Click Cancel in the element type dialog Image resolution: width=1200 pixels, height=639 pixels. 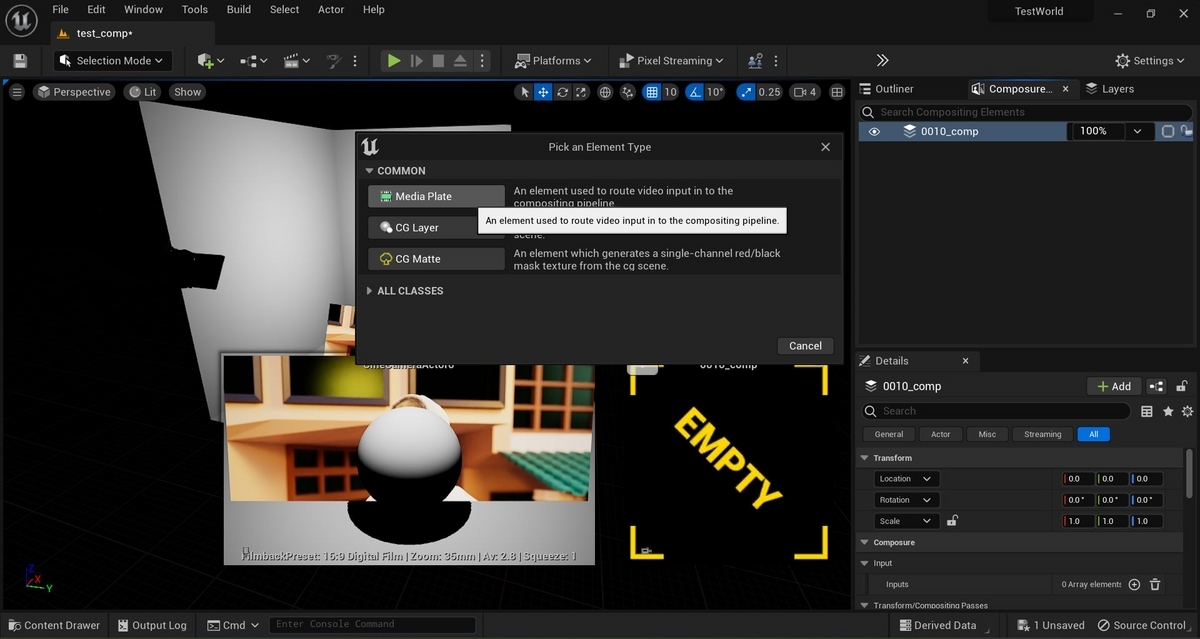[x=805, y=346]
